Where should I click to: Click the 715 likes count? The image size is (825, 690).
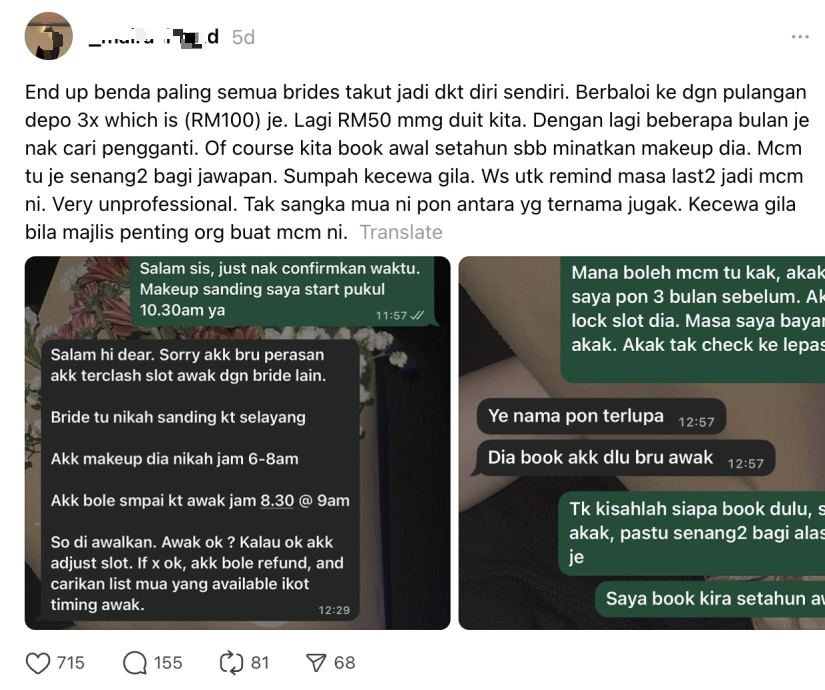[71, 663]
